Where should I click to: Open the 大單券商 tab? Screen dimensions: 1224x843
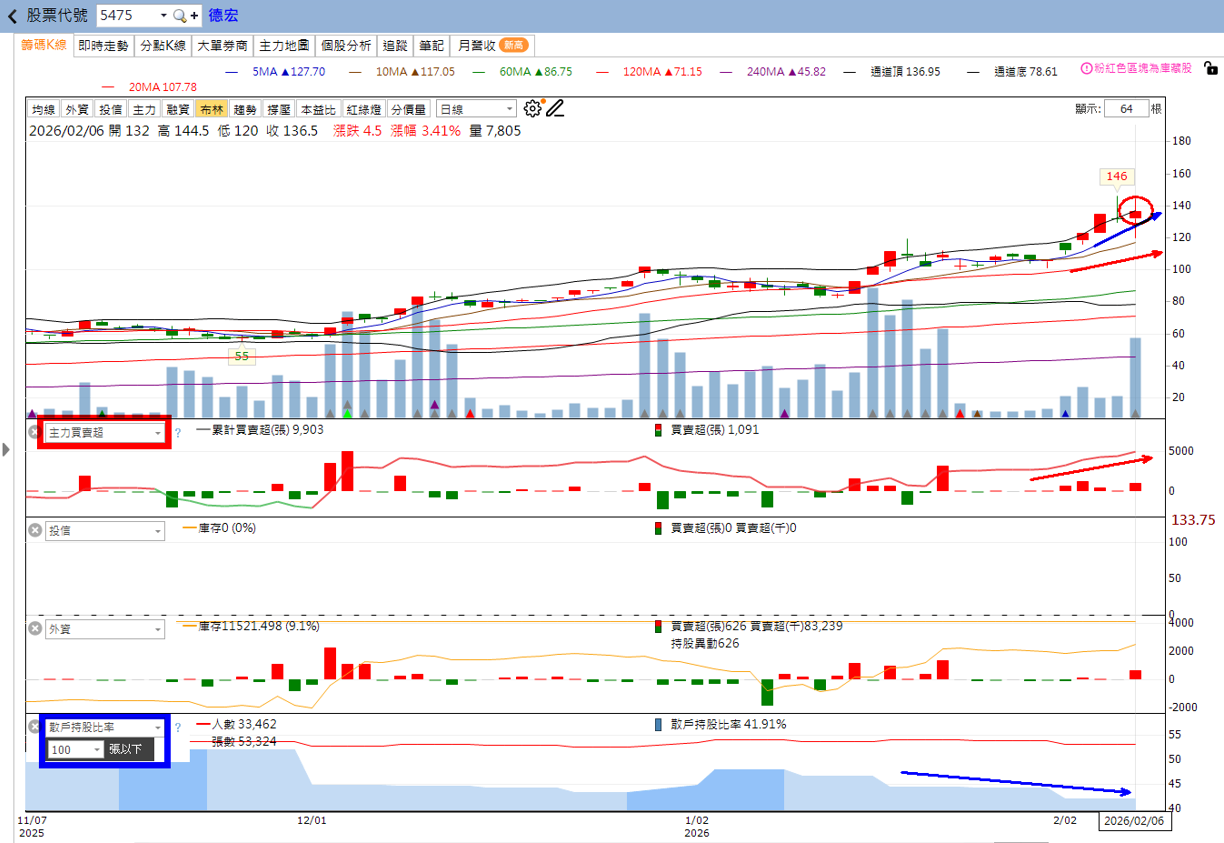(222, 45)
